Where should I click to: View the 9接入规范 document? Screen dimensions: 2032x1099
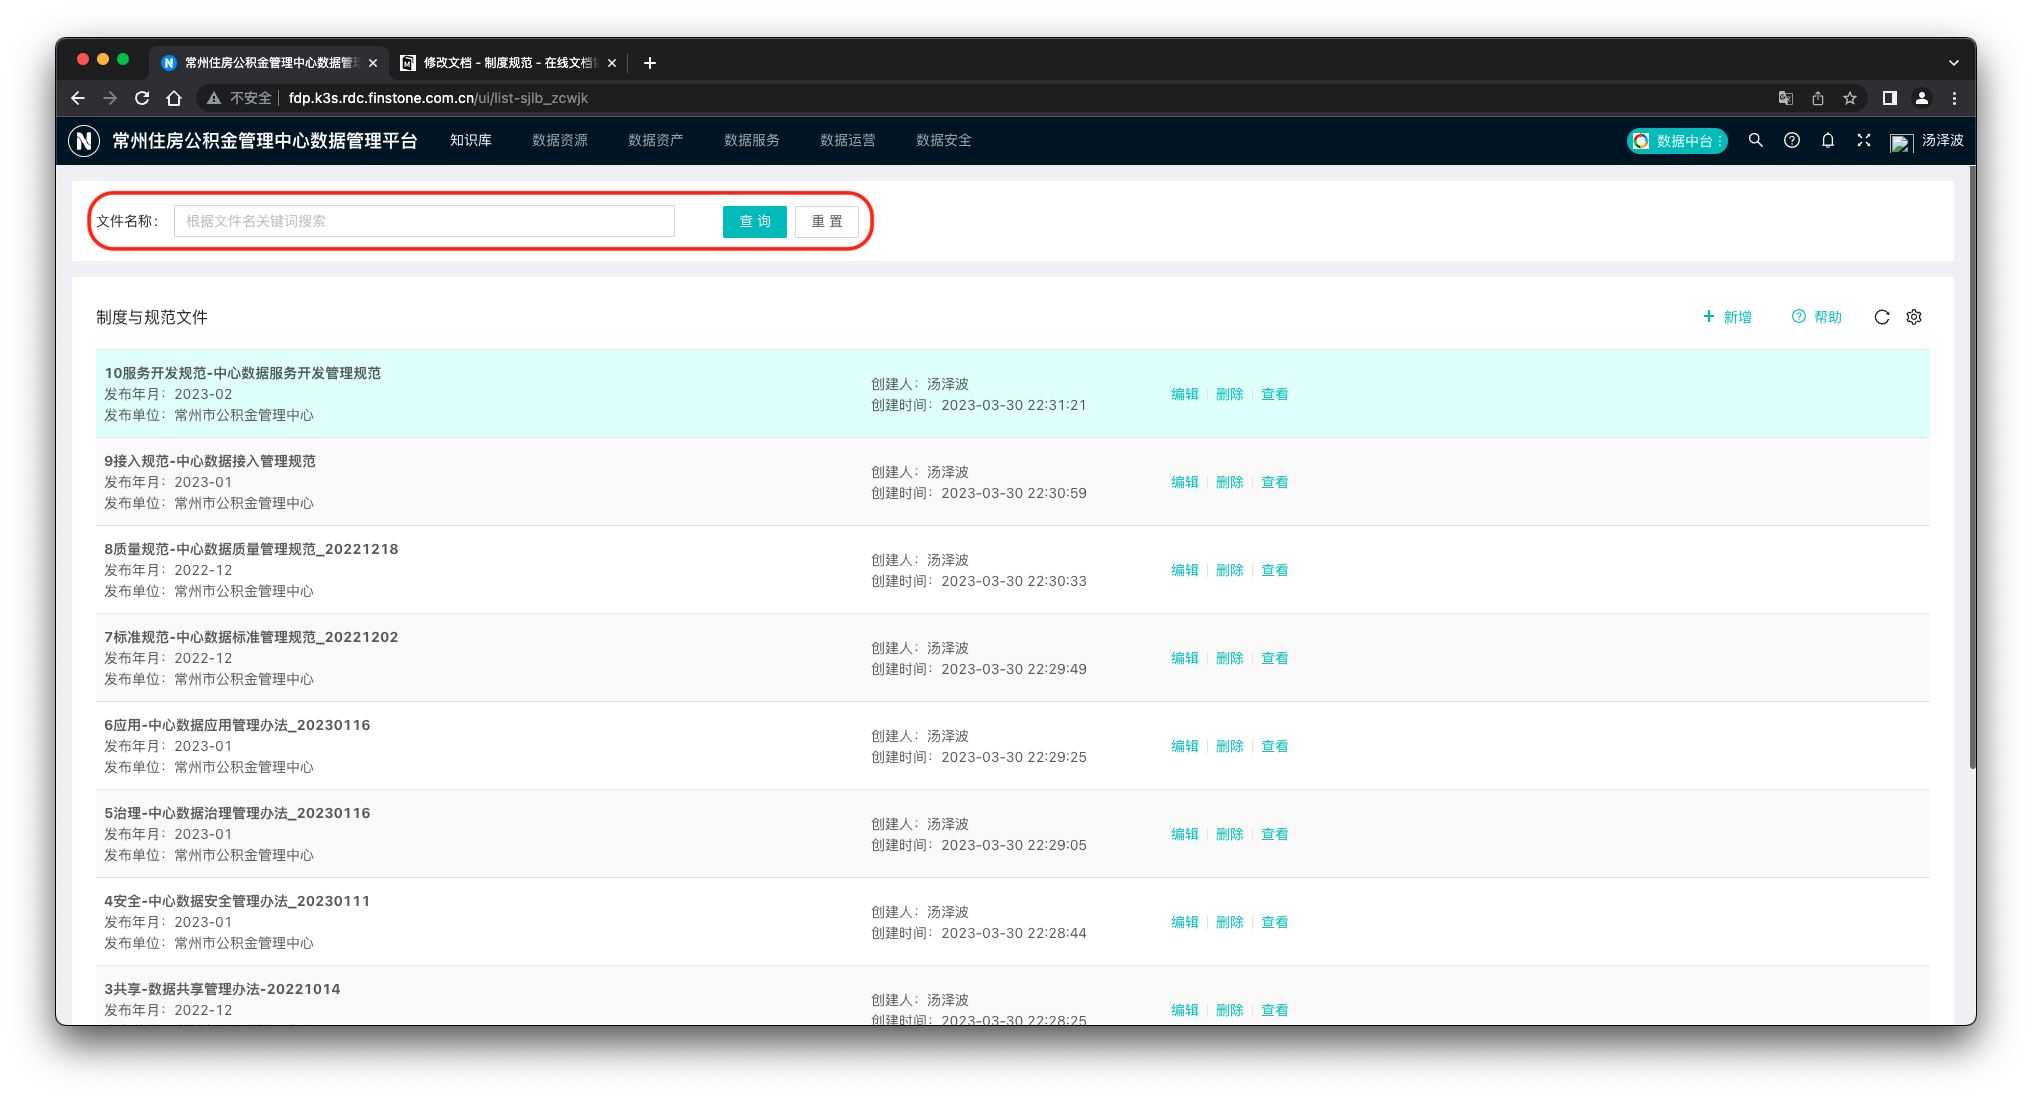click(1275, 482)
